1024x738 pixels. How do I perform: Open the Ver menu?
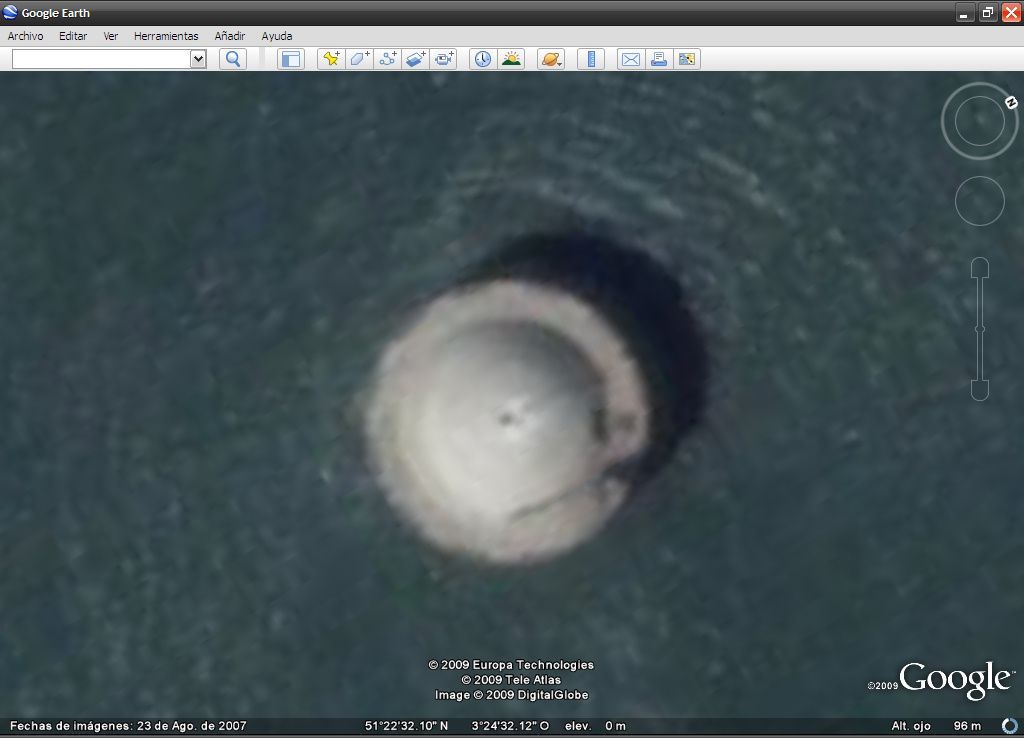(110, 37)
